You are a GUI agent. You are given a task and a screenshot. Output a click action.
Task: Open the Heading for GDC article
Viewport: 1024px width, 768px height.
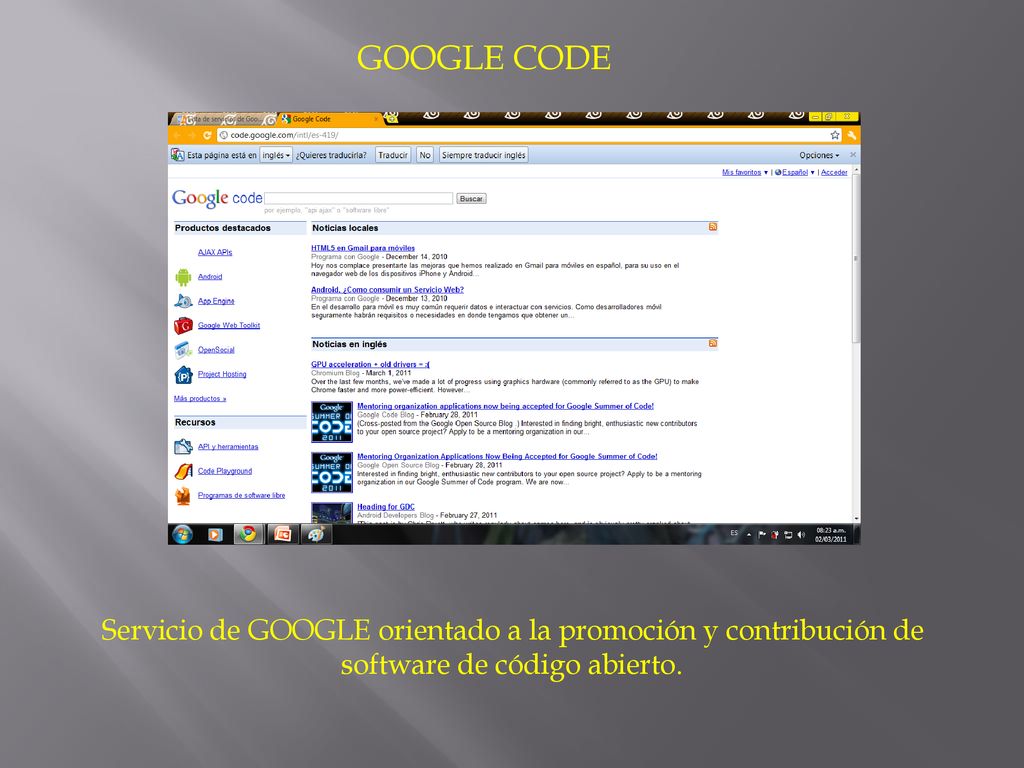click(x=385, y=507)
